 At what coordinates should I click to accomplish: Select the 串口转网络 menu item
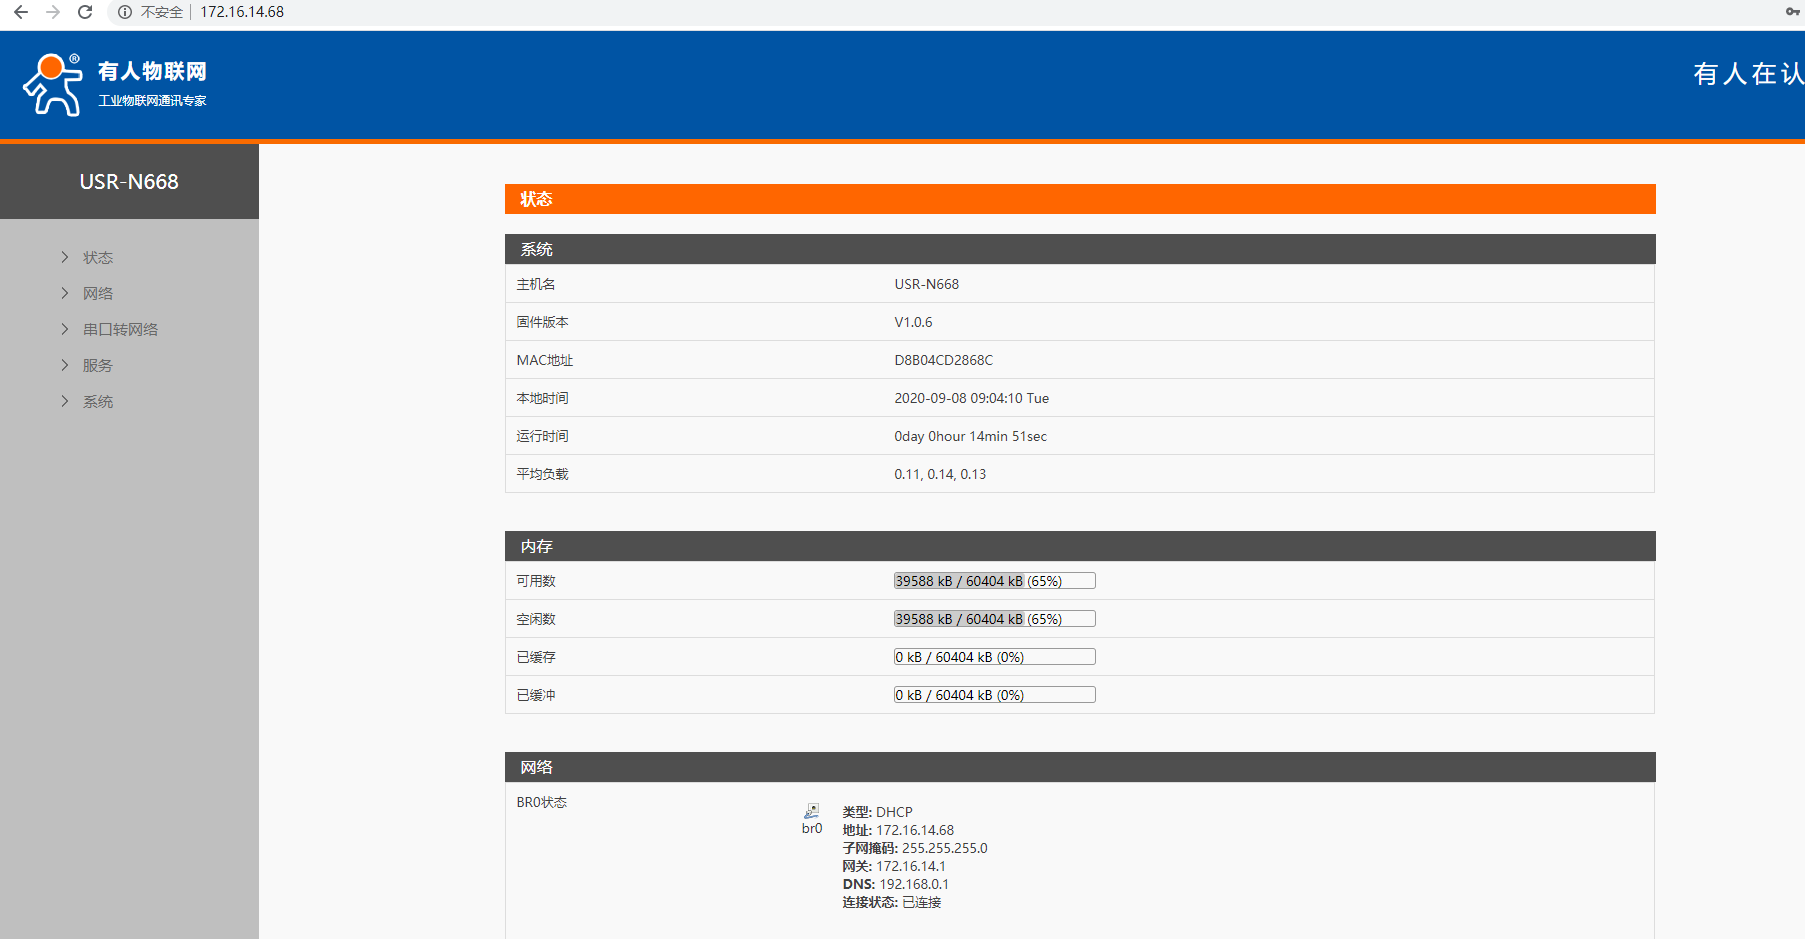pyautogui.click(x=120, y=329)
